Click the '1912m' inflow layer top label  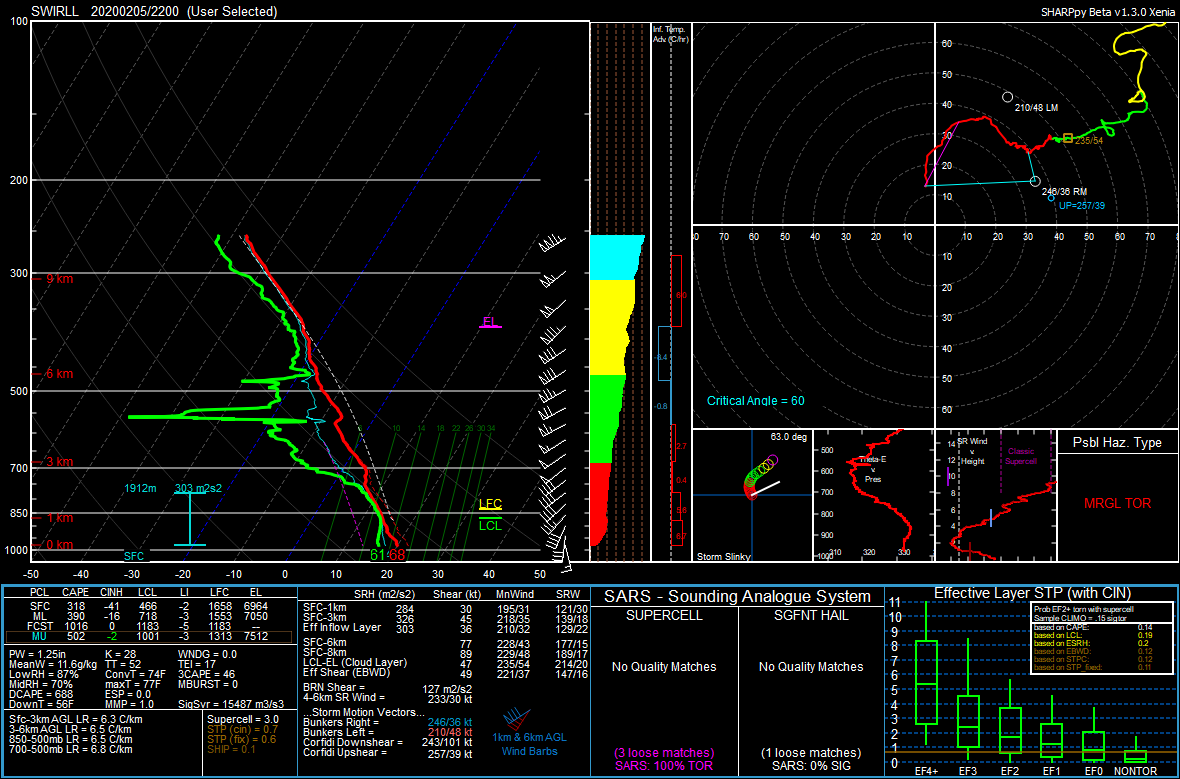[x=141, y=488]
